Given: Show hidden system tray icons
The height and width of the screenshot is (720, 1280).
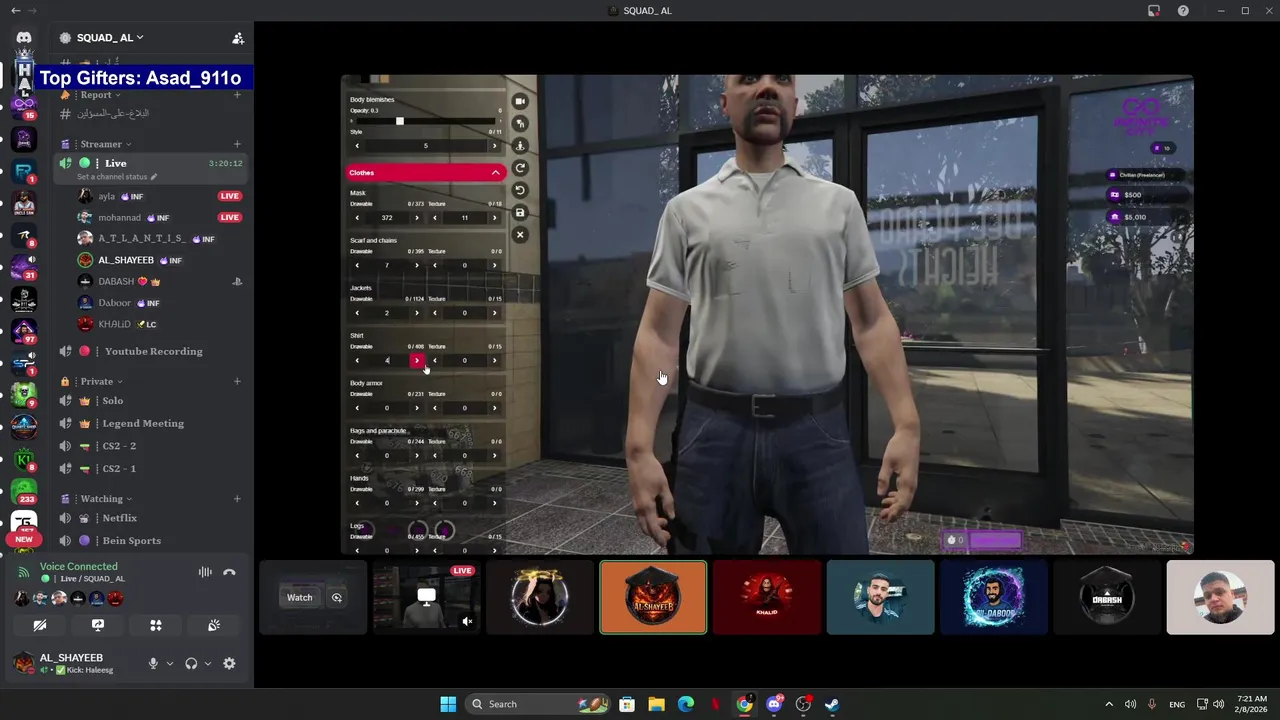Looking at the screenshot, I should pos(1108,704).
